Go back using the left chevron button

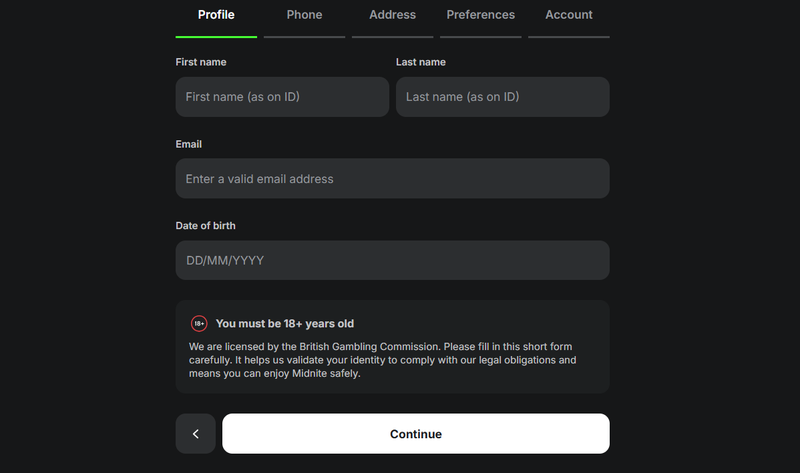click(x=196, y=434)
